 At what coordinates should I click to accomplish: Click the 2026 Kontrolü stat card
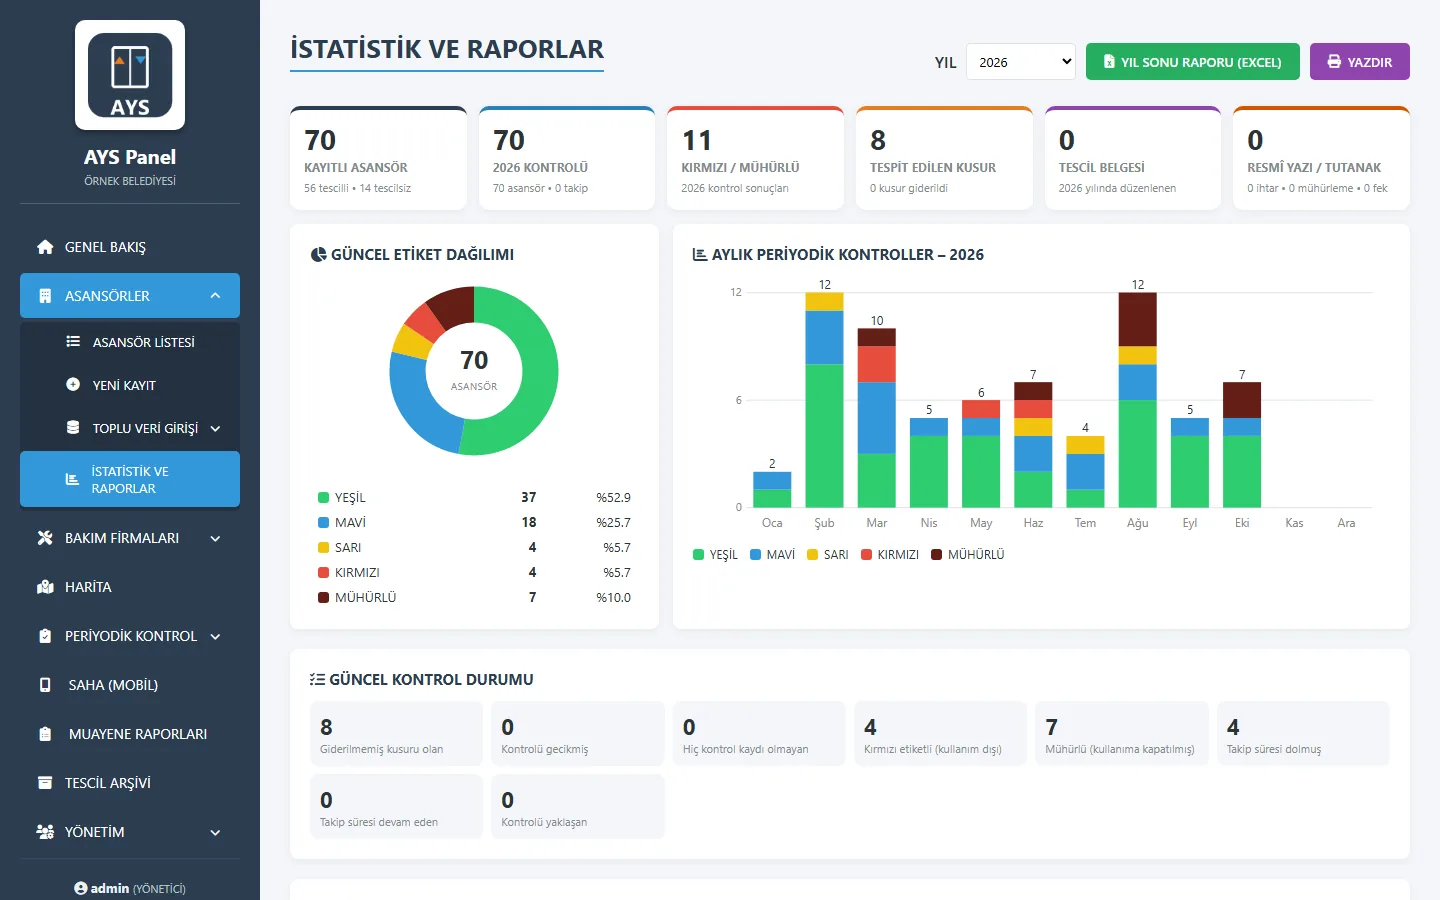click(x=567, y=158)
